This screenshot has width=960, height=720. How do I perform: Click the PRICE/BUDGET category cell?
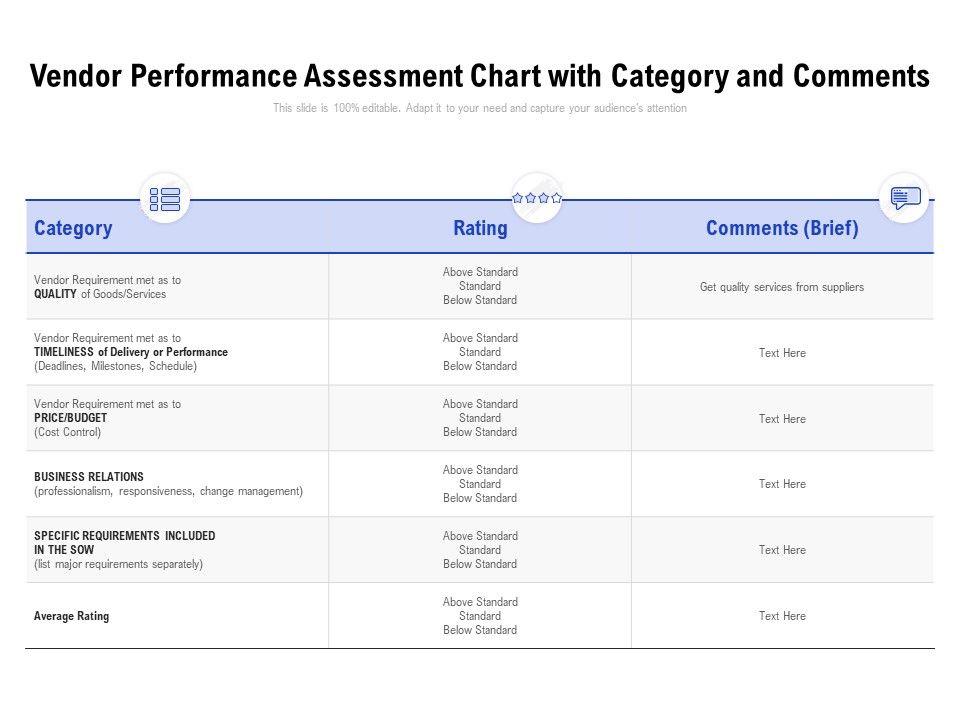tap(108, 418)
